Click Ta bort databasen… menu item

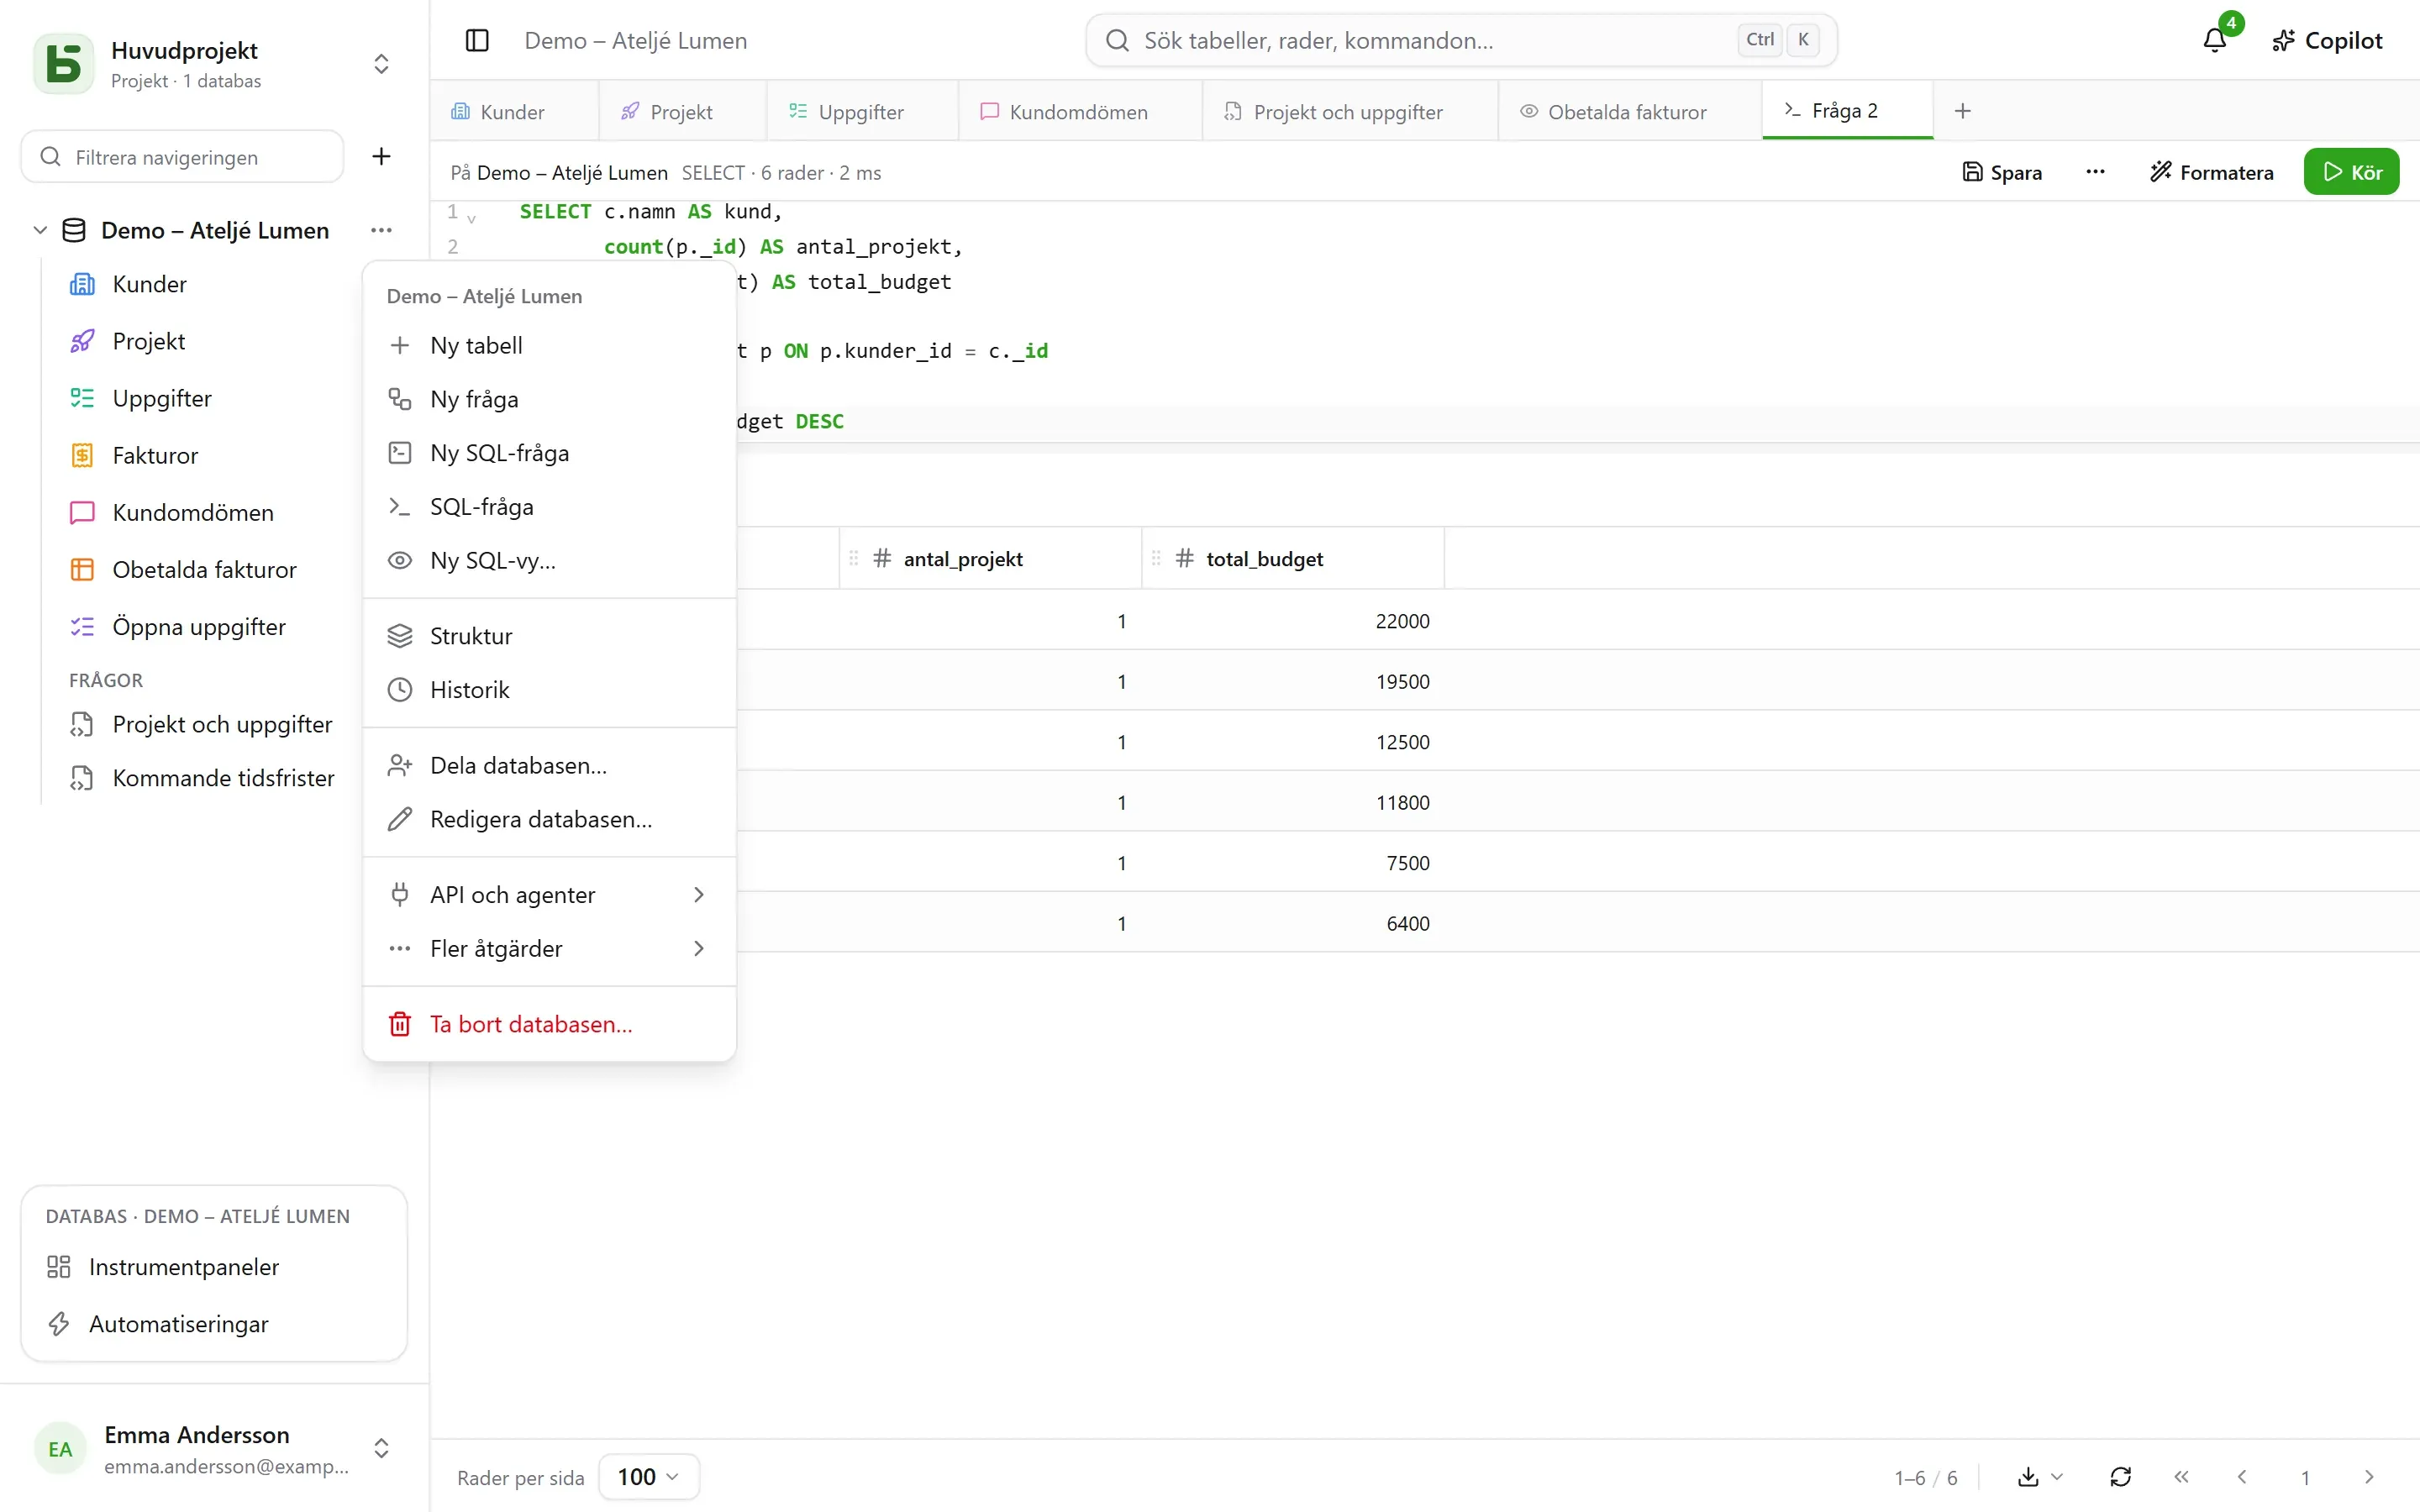549,1024
